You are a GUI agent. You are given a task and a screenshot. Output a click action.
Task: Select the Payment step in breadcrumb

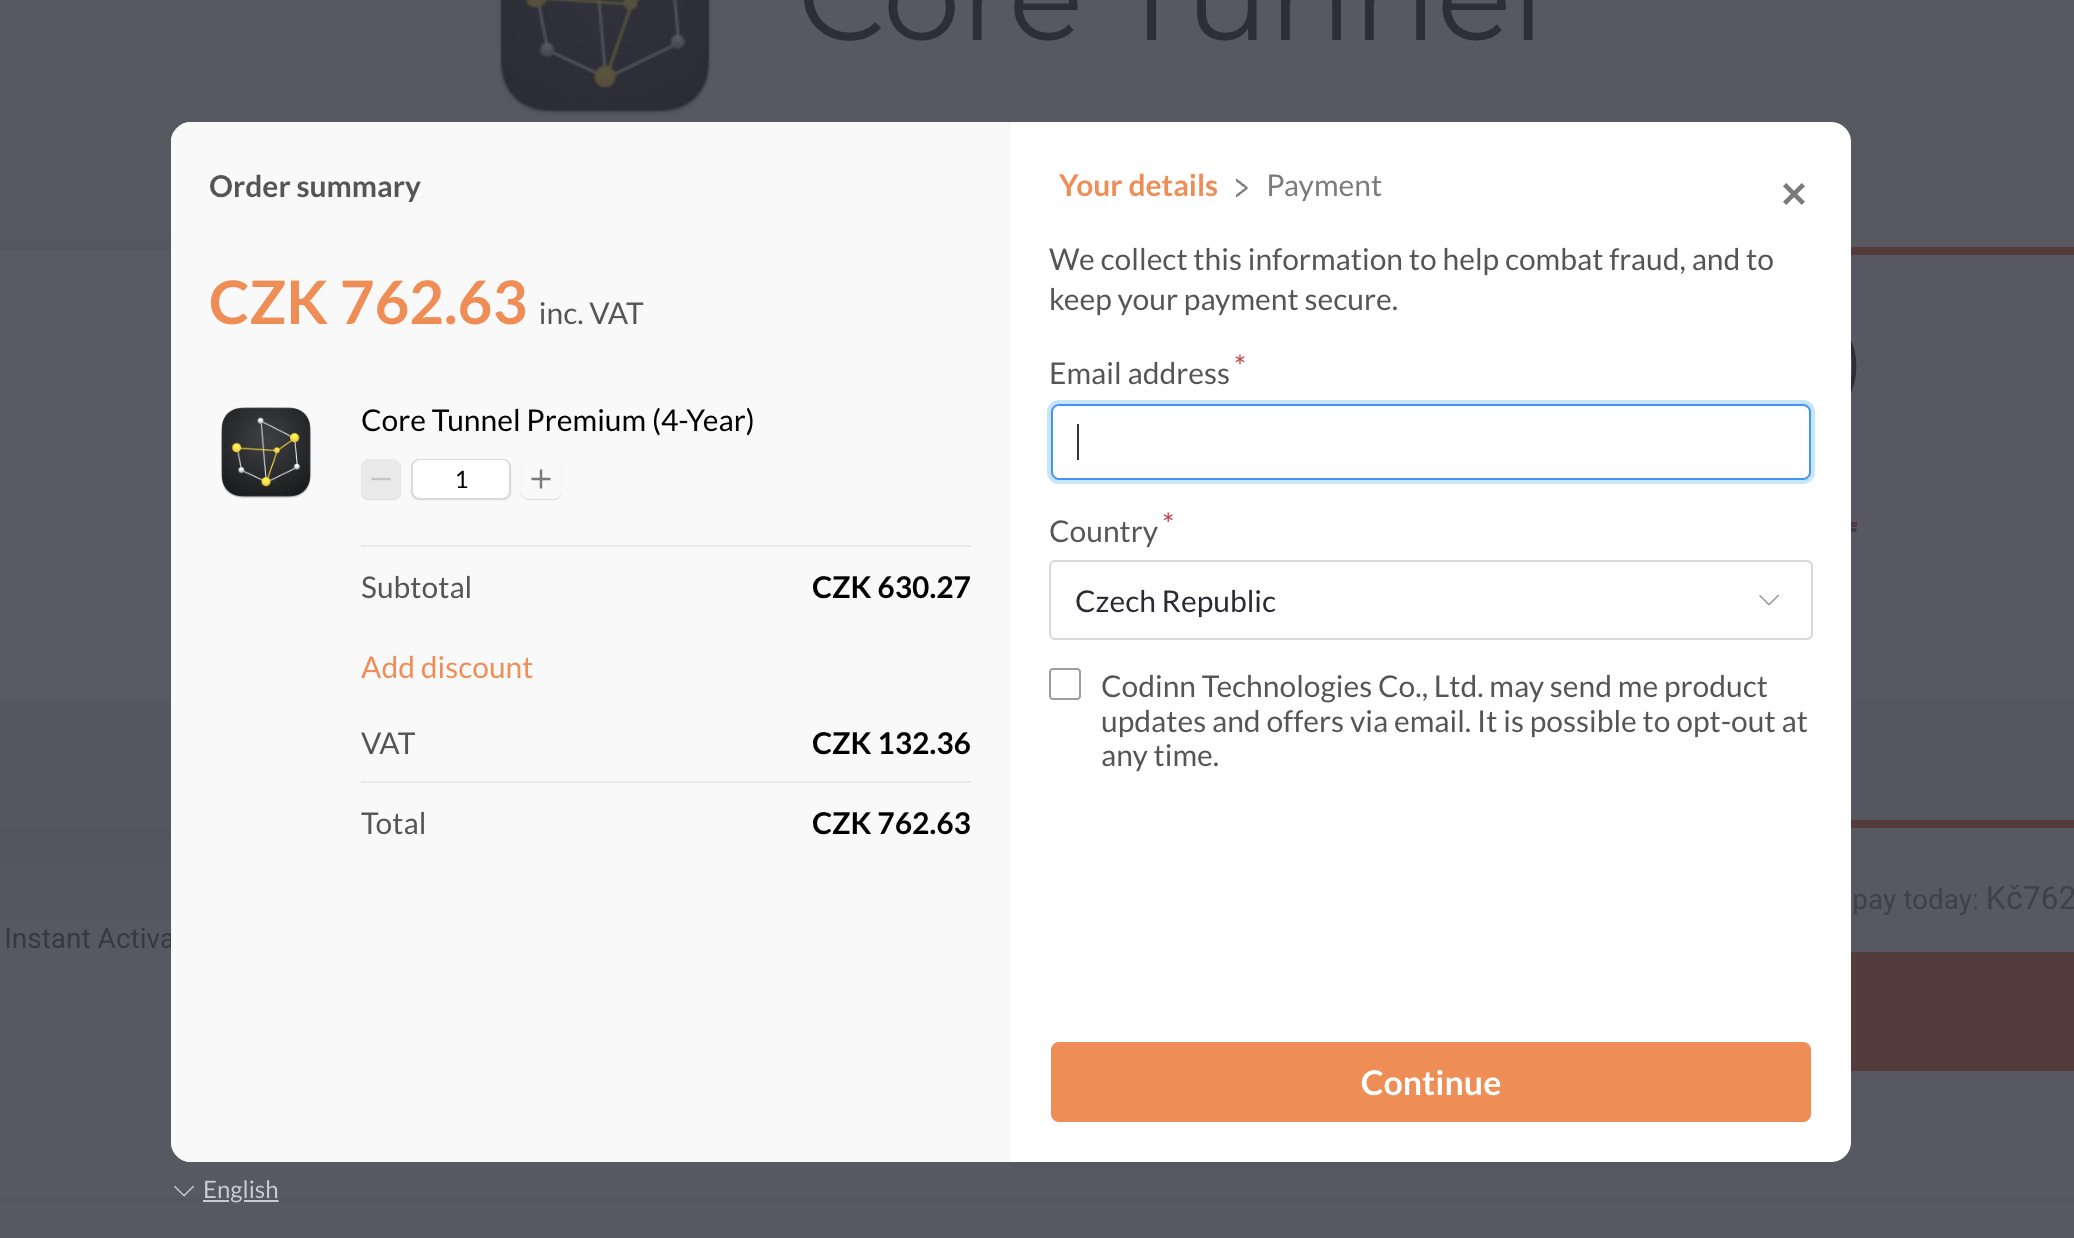[1323, 186]
